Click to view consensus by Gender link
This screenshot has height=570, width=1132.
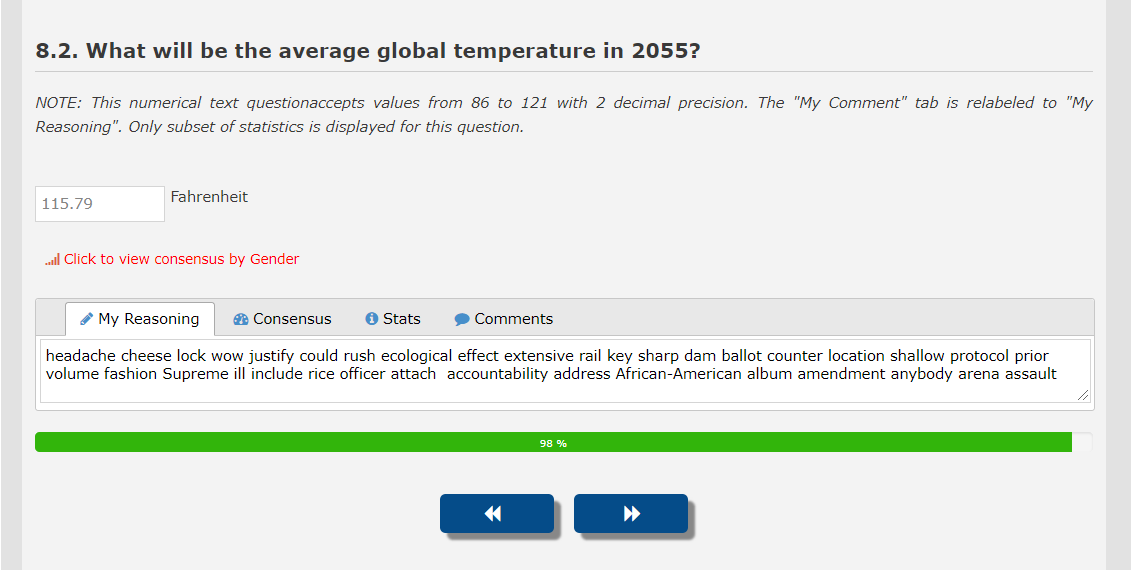181,259
